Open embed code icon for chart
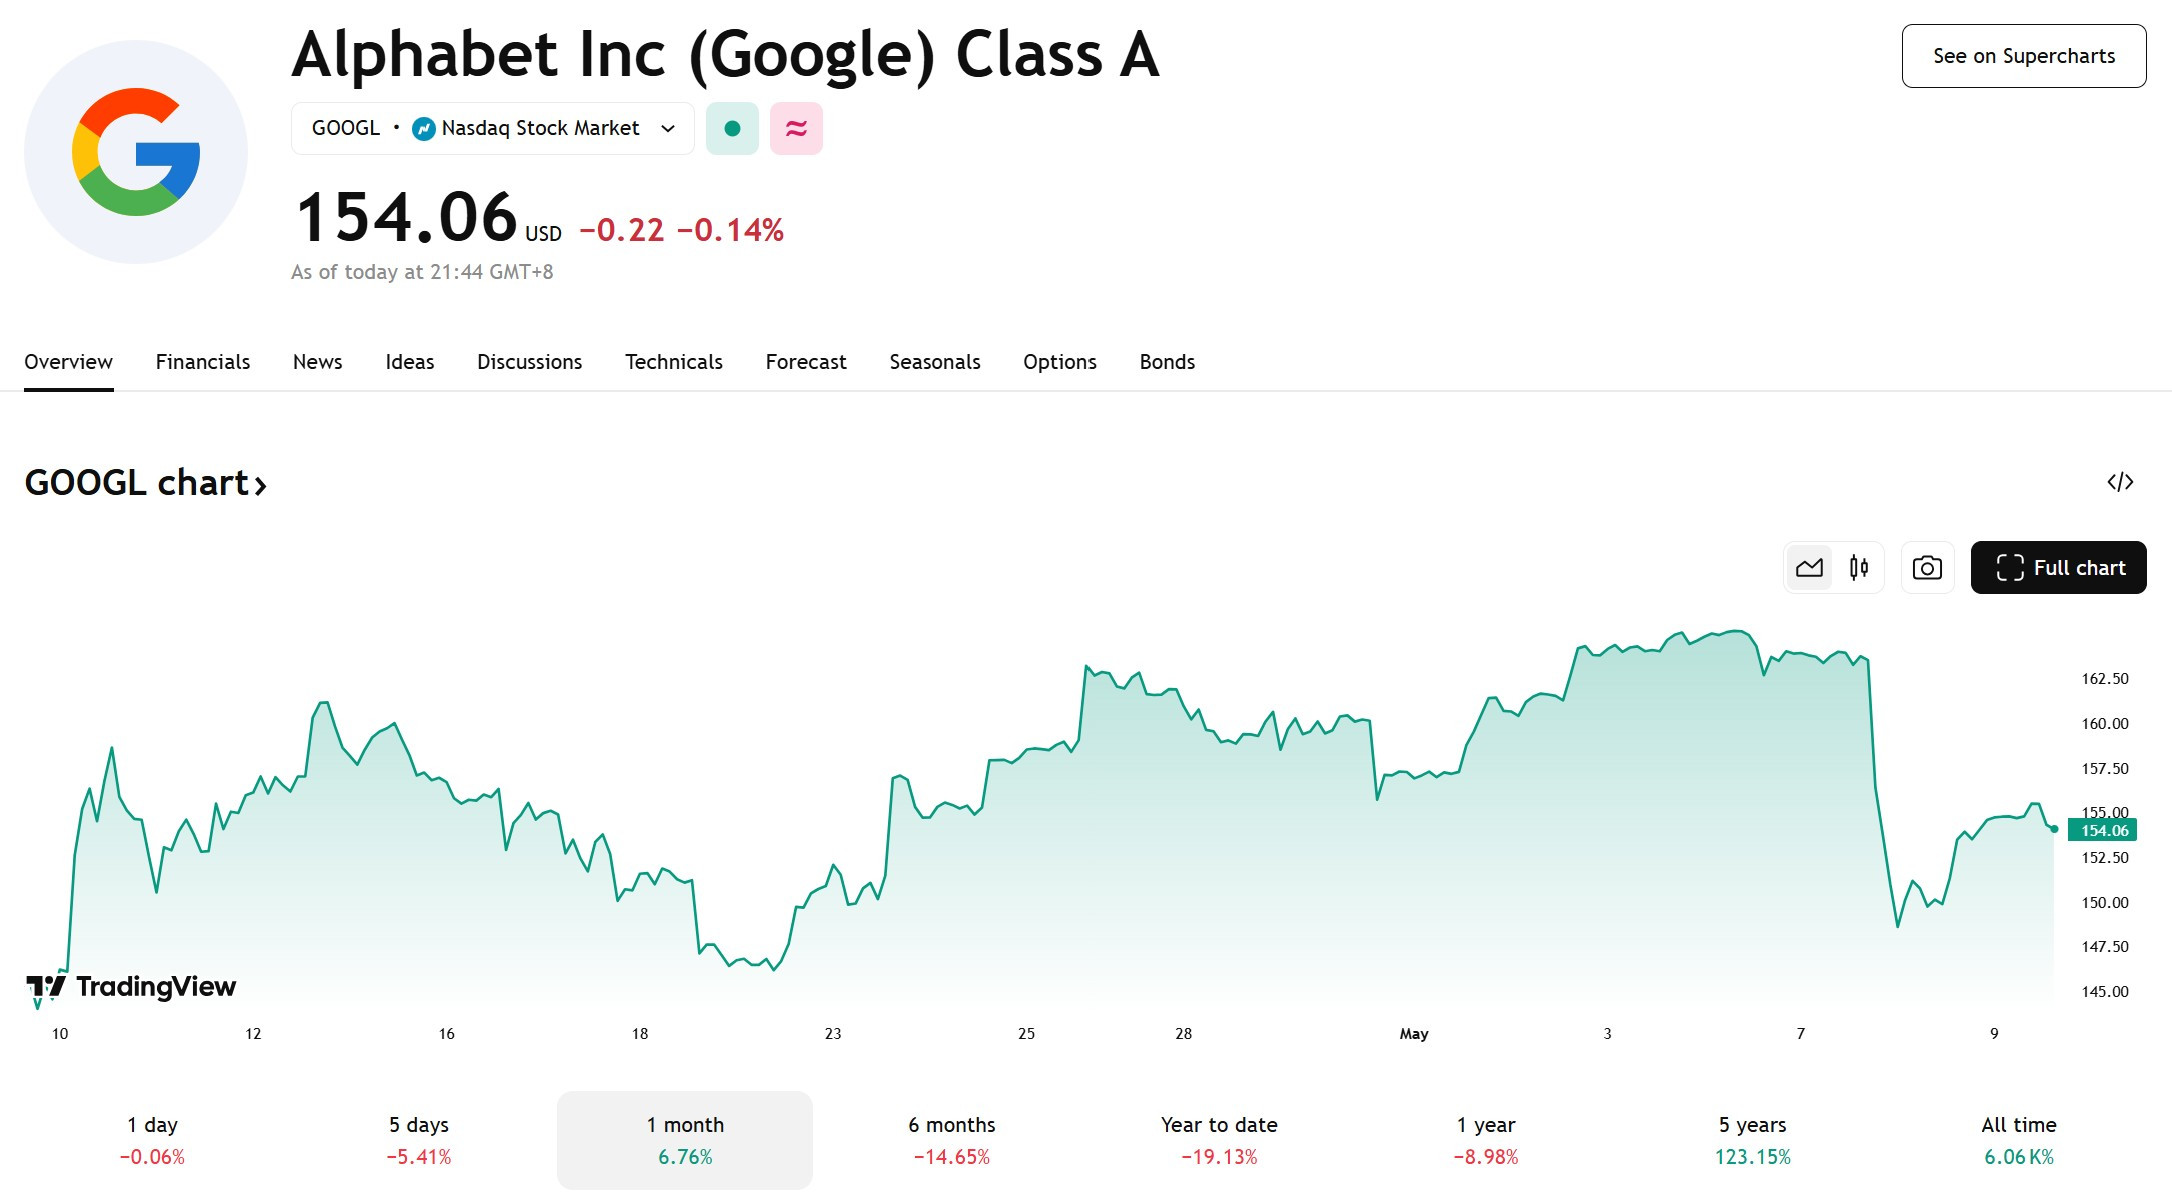This screenshot has width=2172, height=1192. [x=2120, y=482]
